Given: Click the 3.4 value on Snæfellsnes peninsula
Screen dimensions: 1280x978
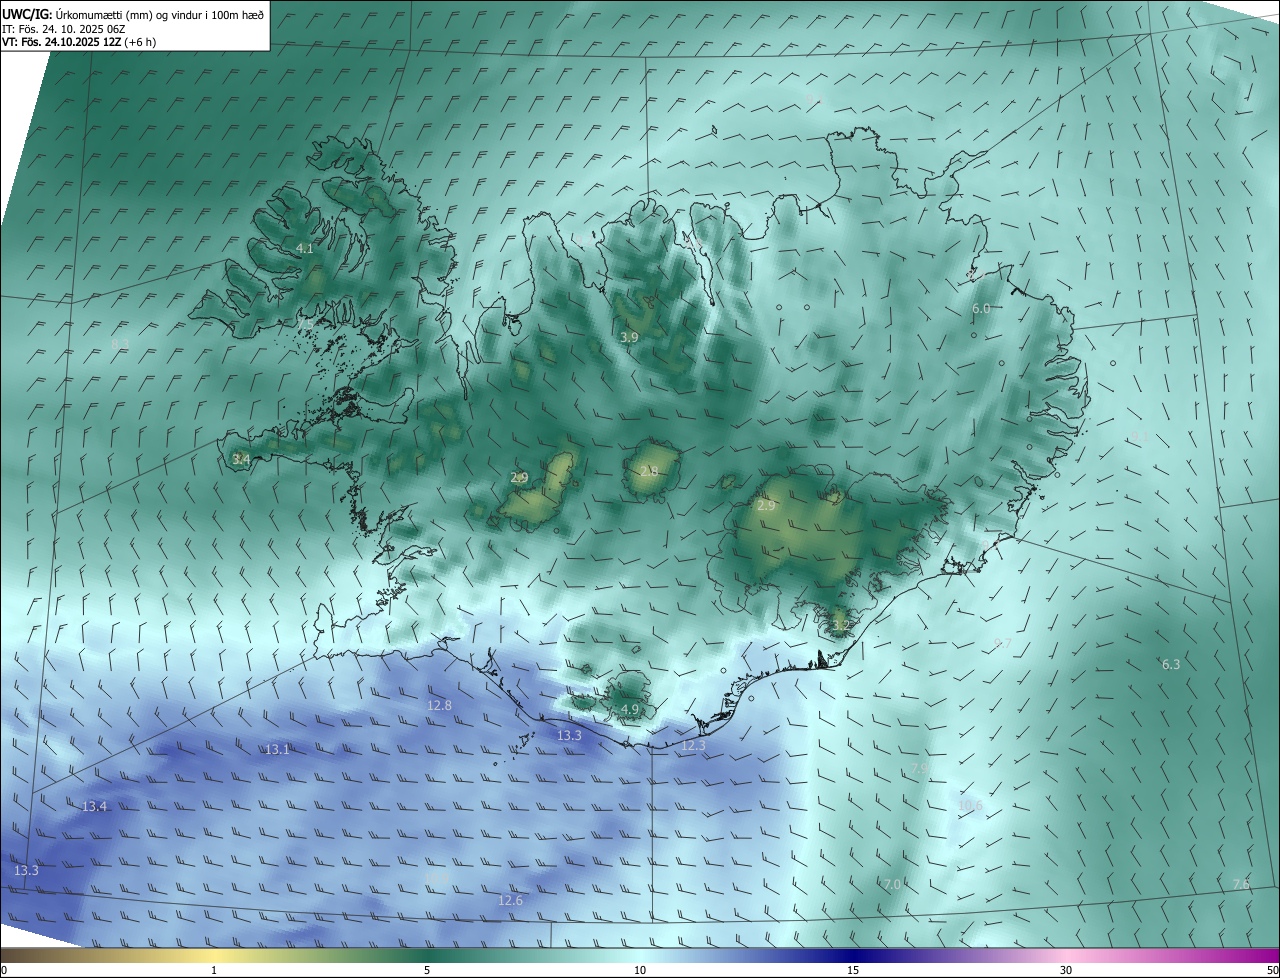Looking at the screenshot, I should (x=240, y=459).
